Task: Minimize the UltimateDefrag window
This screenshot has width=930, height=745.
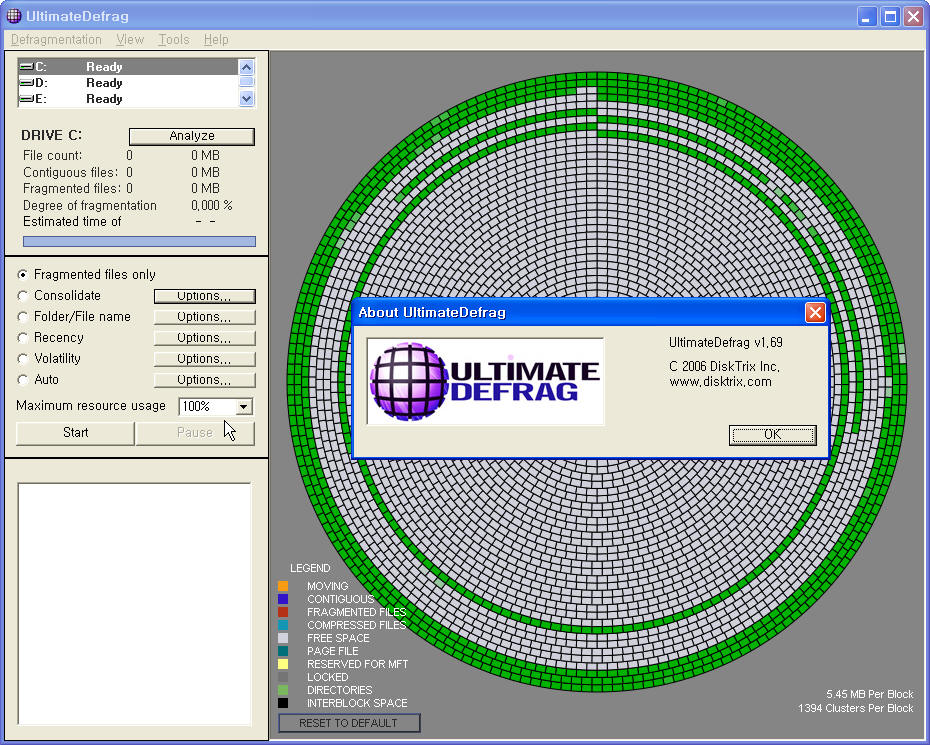Action: 867,17
